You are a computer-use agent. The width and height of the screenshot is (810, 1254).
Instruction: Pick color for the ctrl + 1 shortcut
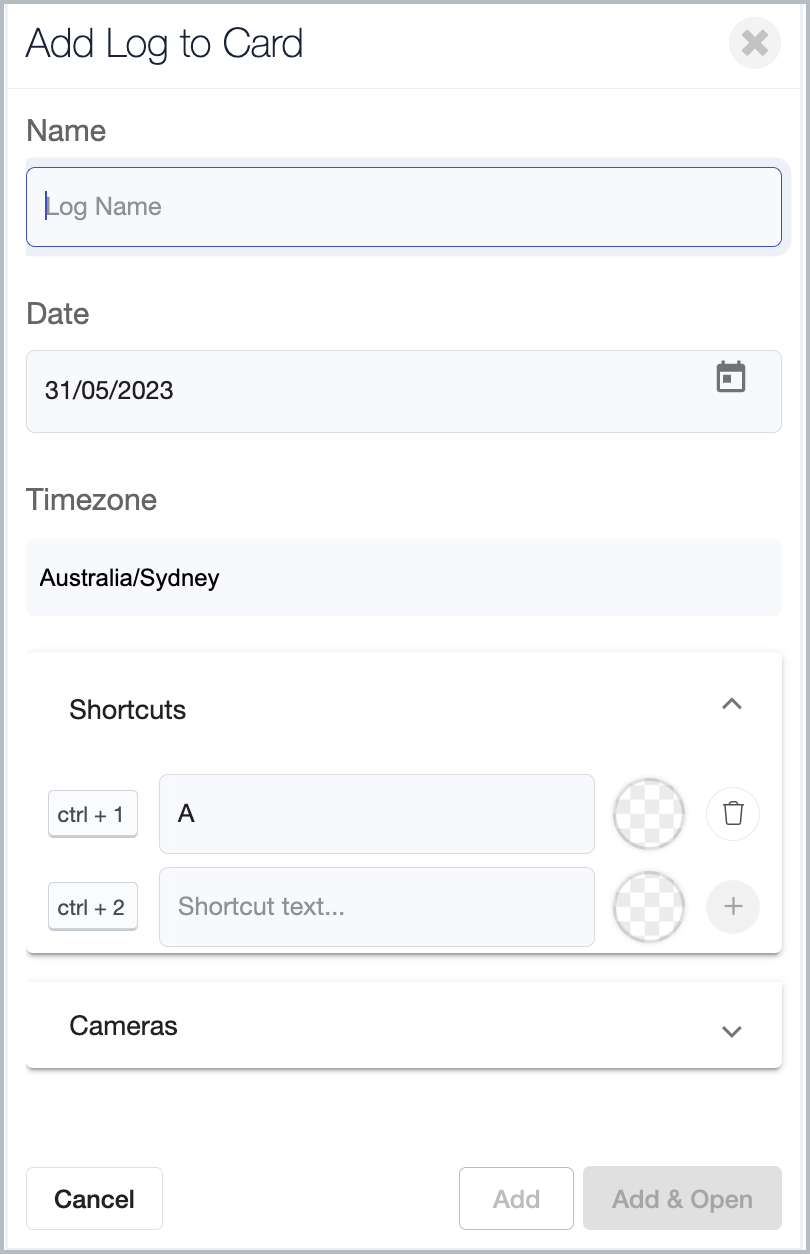[x=649, y=813]
